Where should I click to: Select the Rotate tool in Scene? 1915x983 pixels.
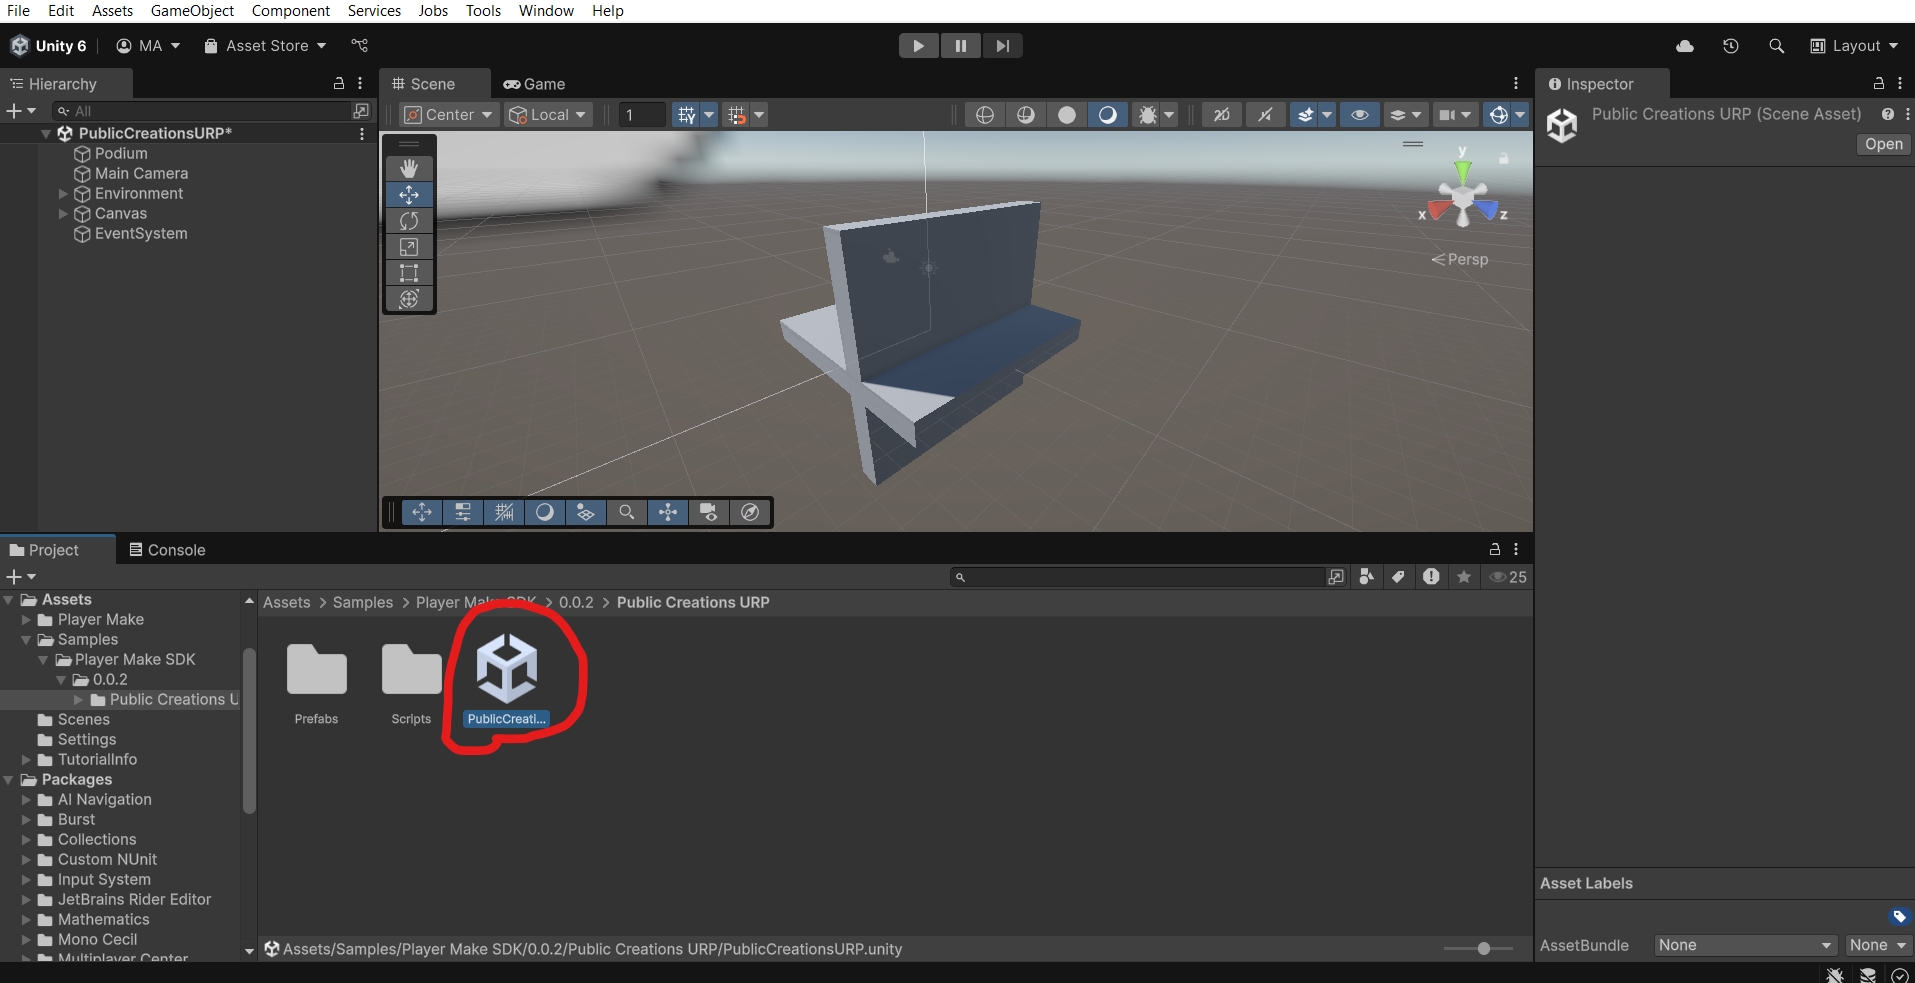pyautogui.click(x=409, y=221)
